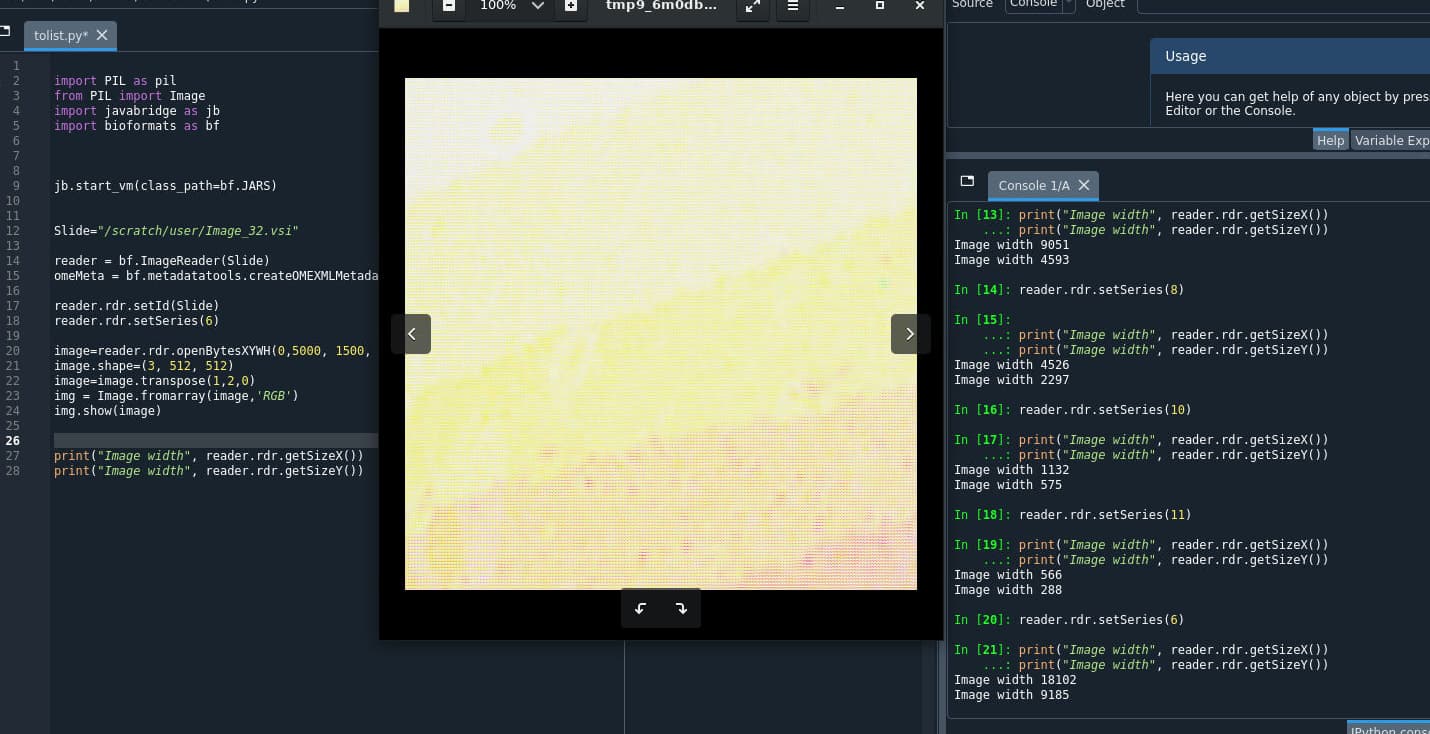The image size is (1430, 734).
Task: Zoom out with the minus button
Action: tap(449, 6)
